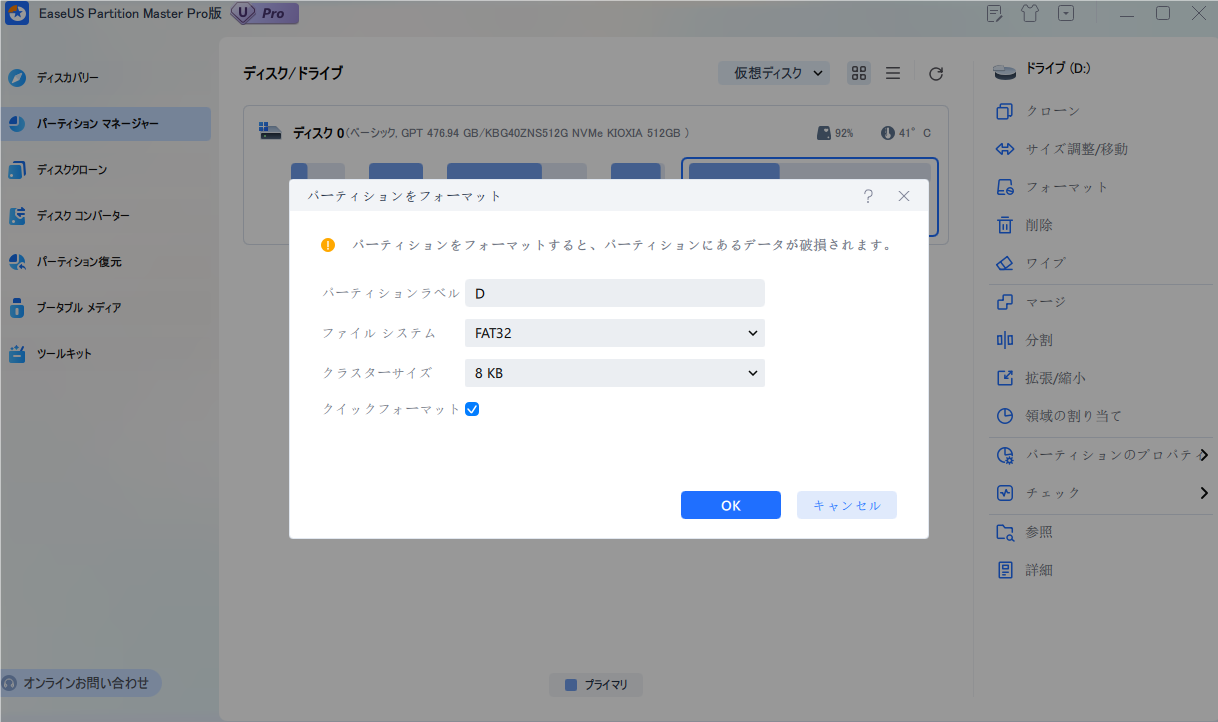Click the Merge icon in right panel

click(x=1005, y=302)
